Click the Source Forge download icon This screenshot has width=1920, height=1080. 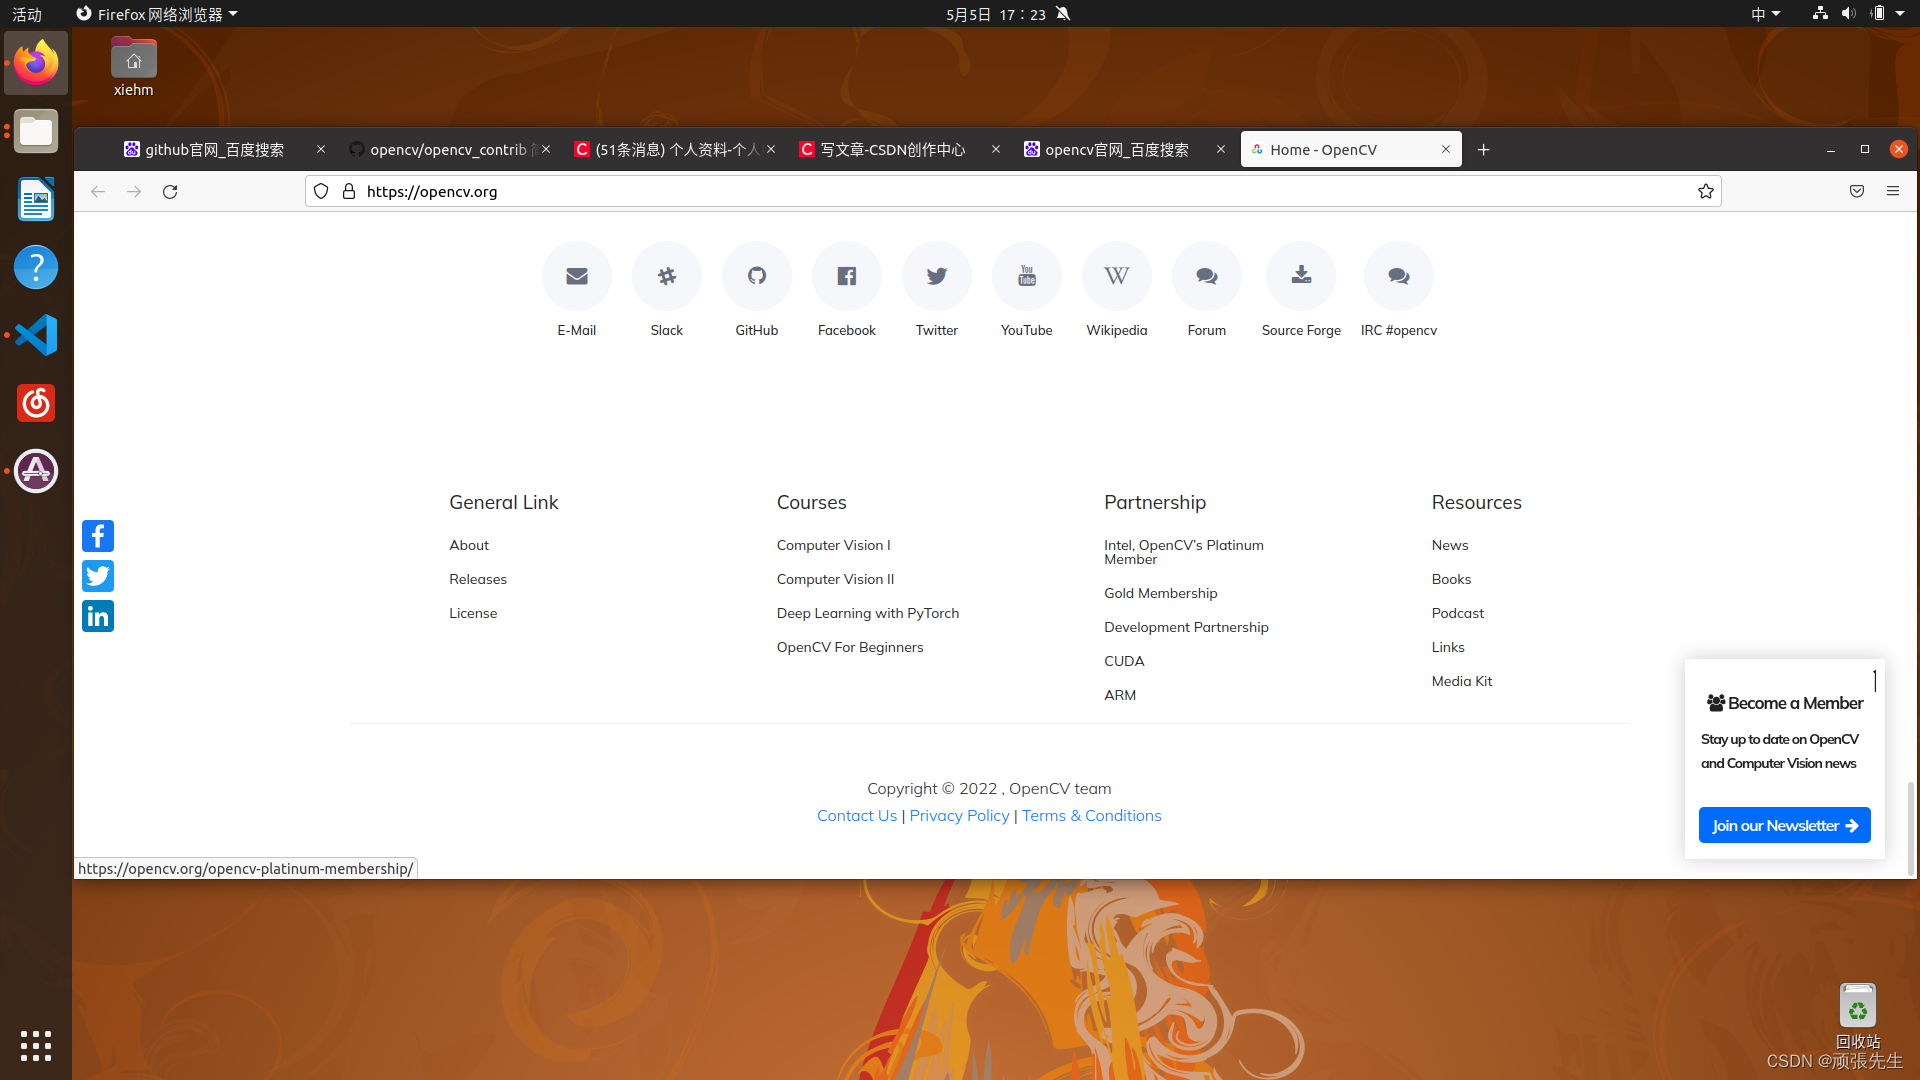tap(1300, 276)
